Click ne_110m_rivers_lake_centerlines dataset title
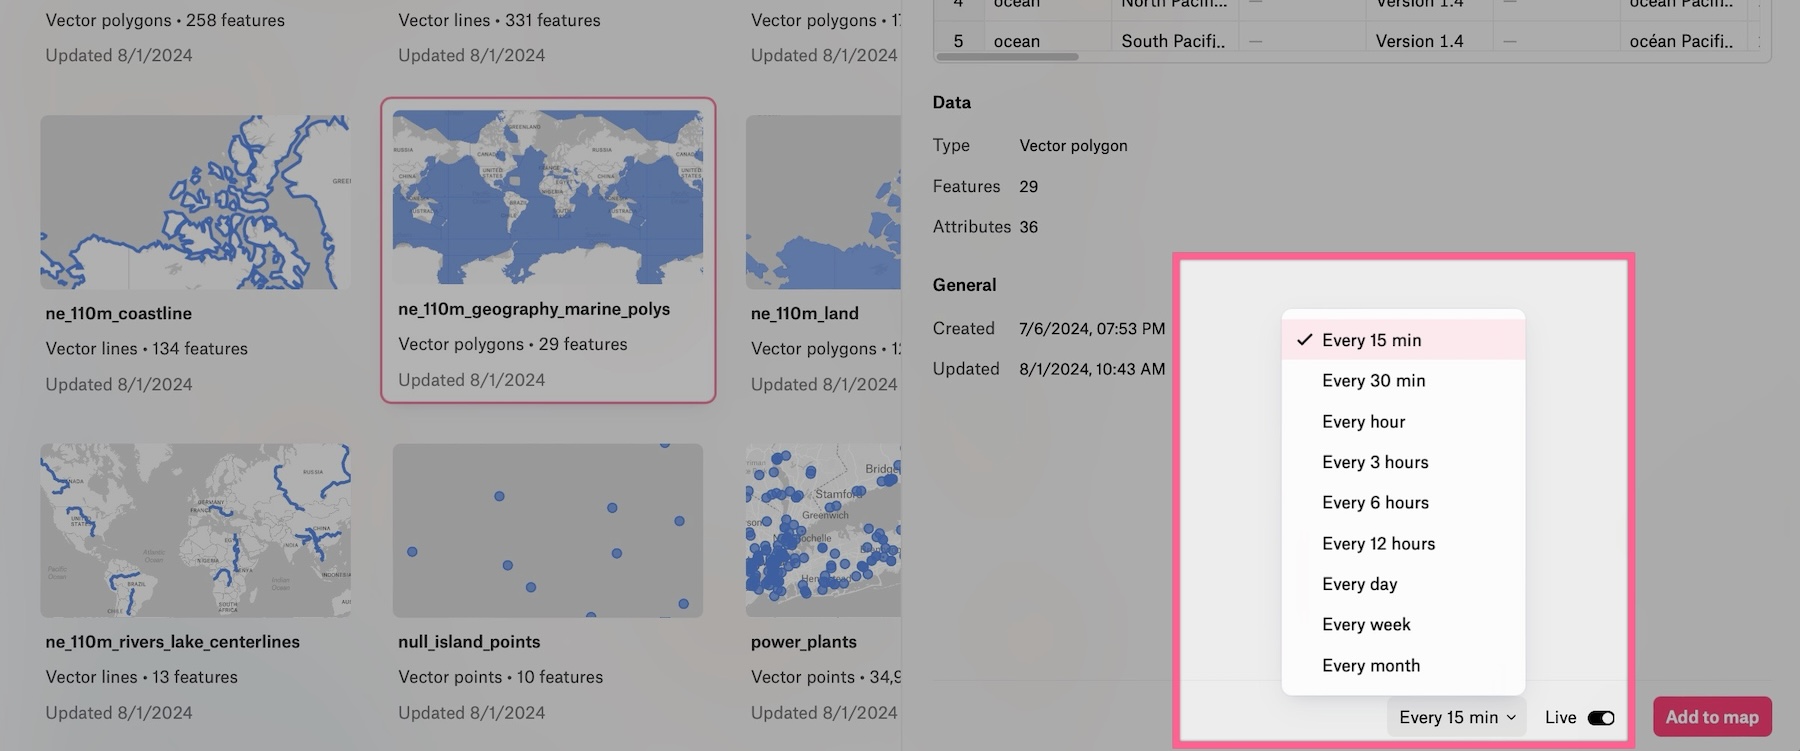1800x751 pixels. coord(172,642)
